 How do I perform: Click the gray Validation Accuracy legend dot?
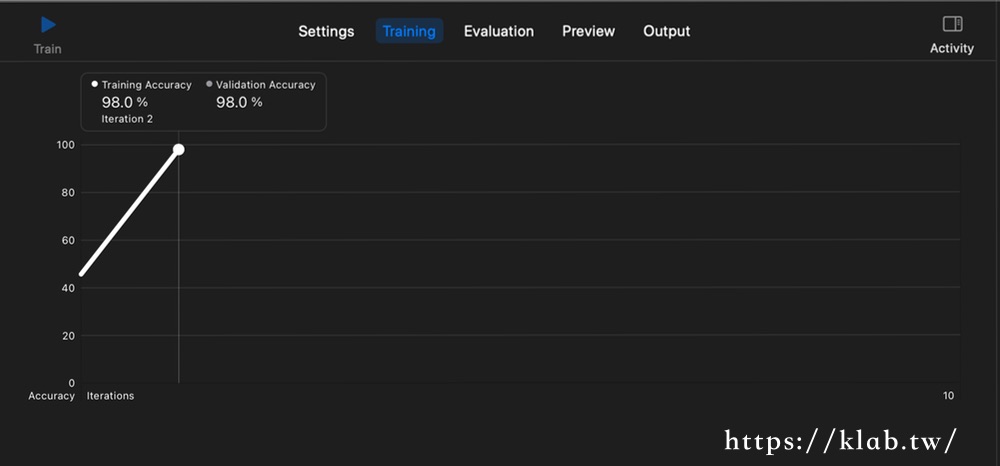(x=209, y=85)
